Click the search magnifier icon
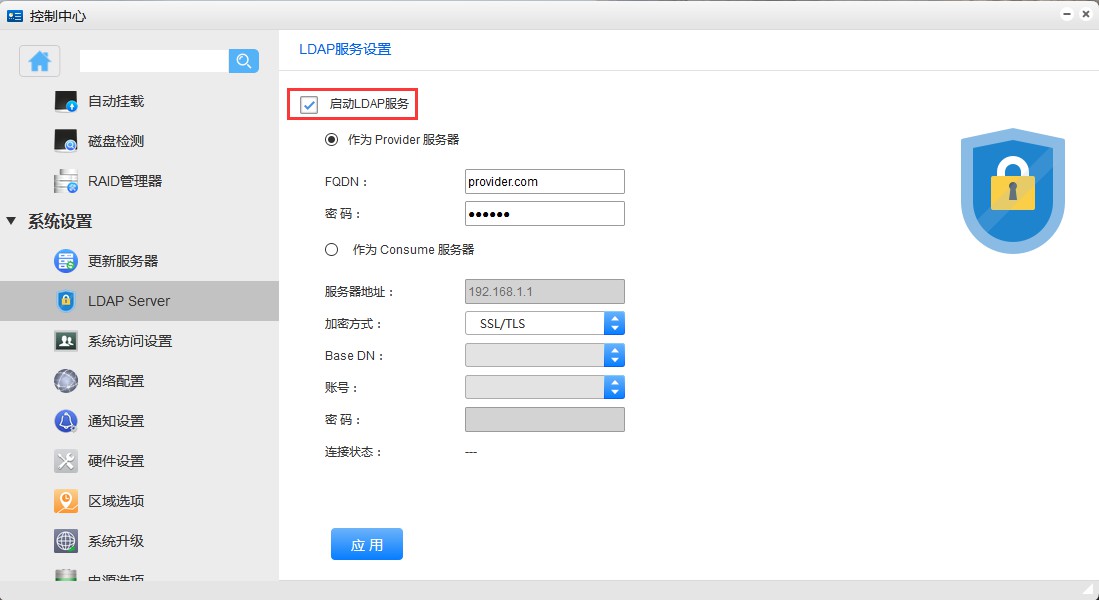1099x600 pixels. coord(244,61)
